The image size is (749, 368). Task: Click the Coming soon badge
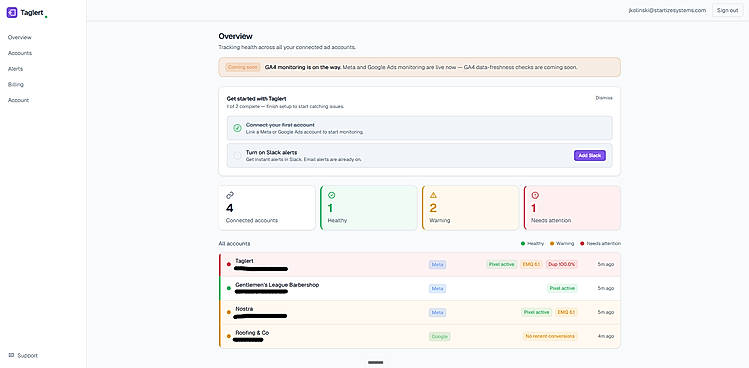tap(243, 67)
